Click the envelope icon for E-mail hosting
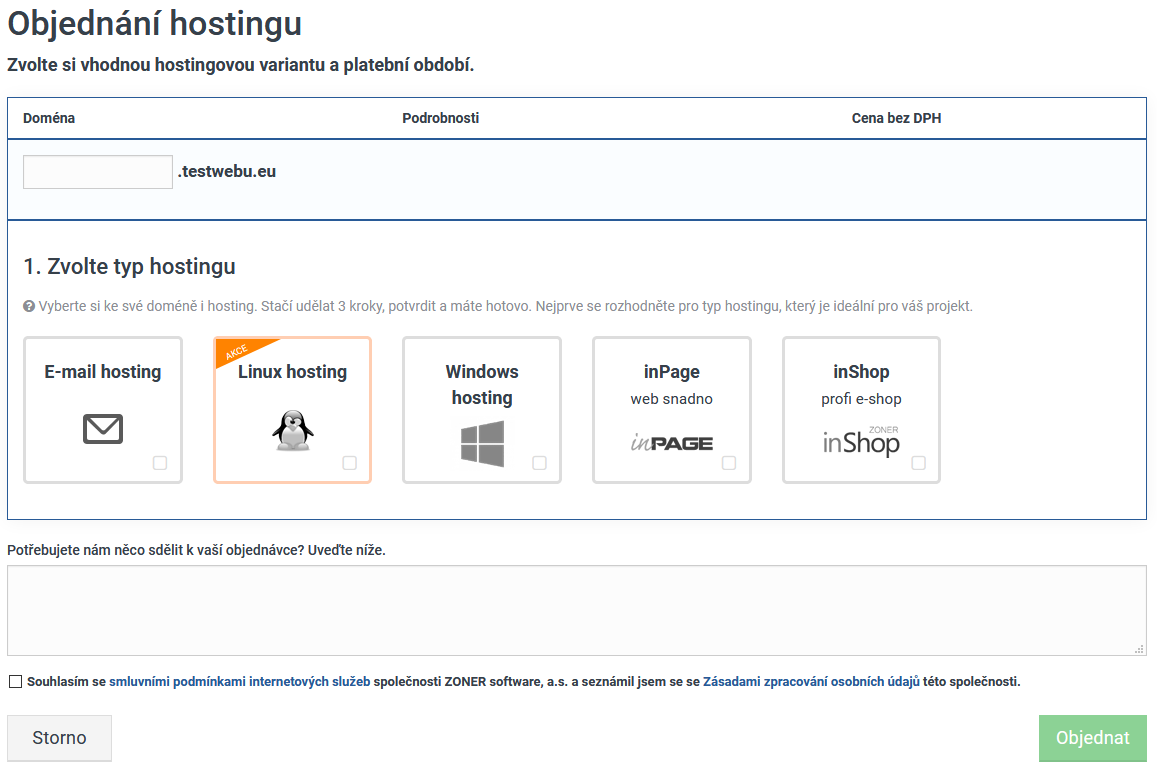1157x772 pixels. pos(102,429)
